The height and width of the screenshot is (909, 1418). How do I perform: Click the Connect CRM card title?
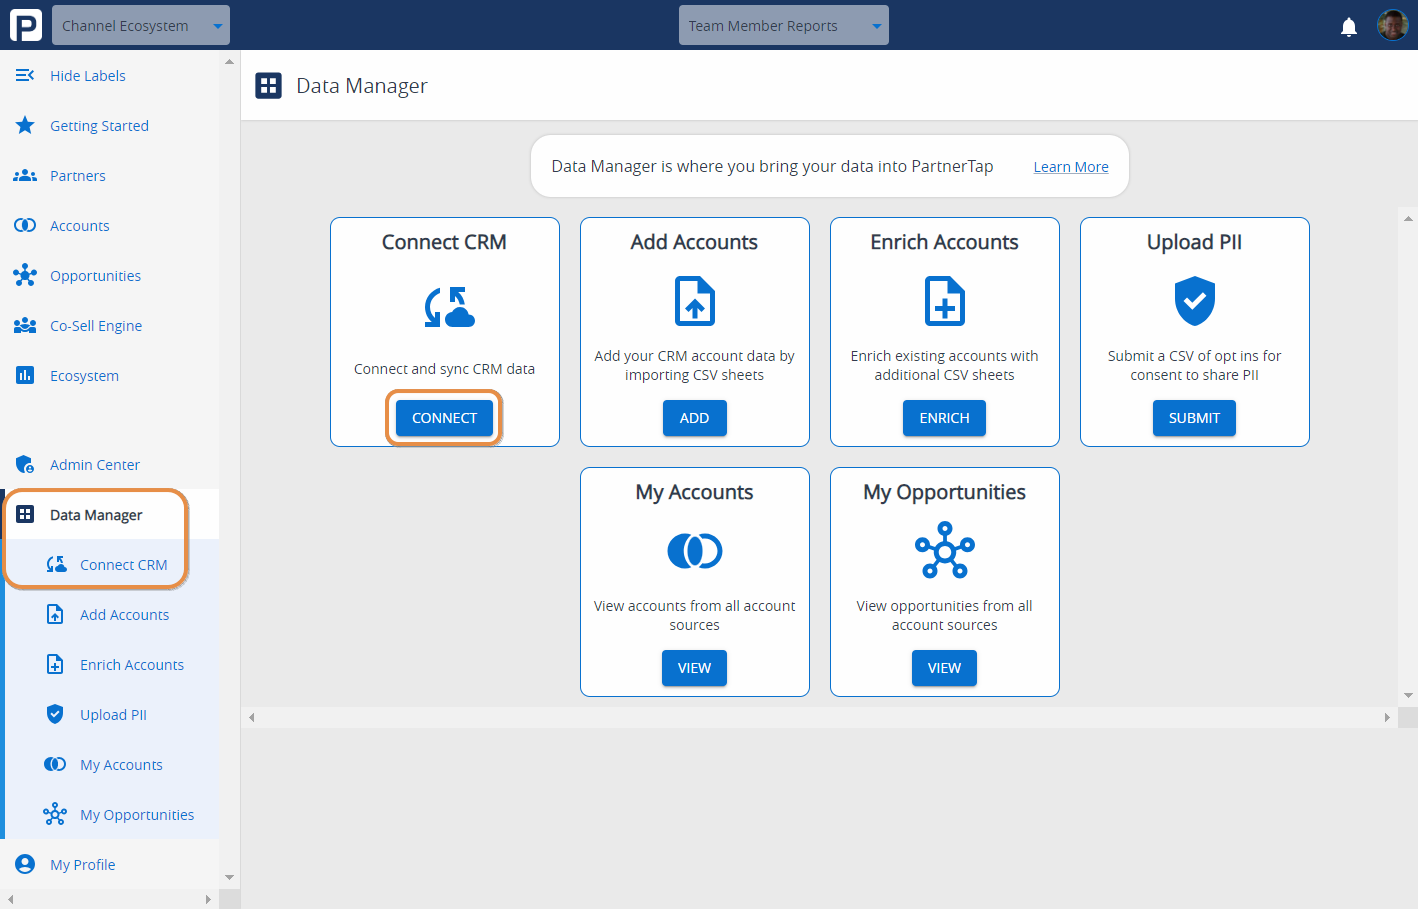coord(444,242)
